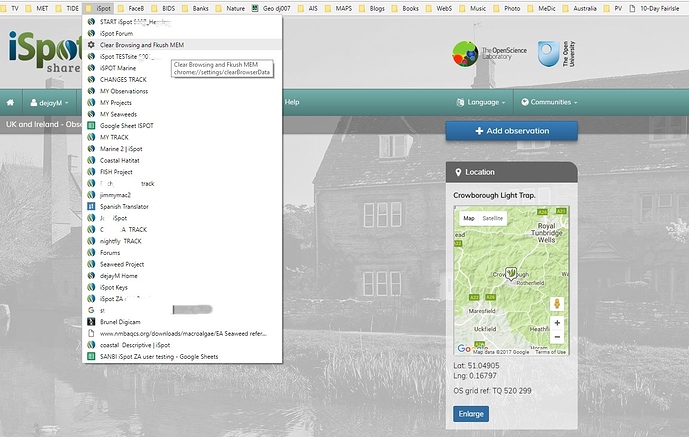Click the icon beside Spanish Translator
This screenshot has width=689, height=437.
tap(91, 206)
